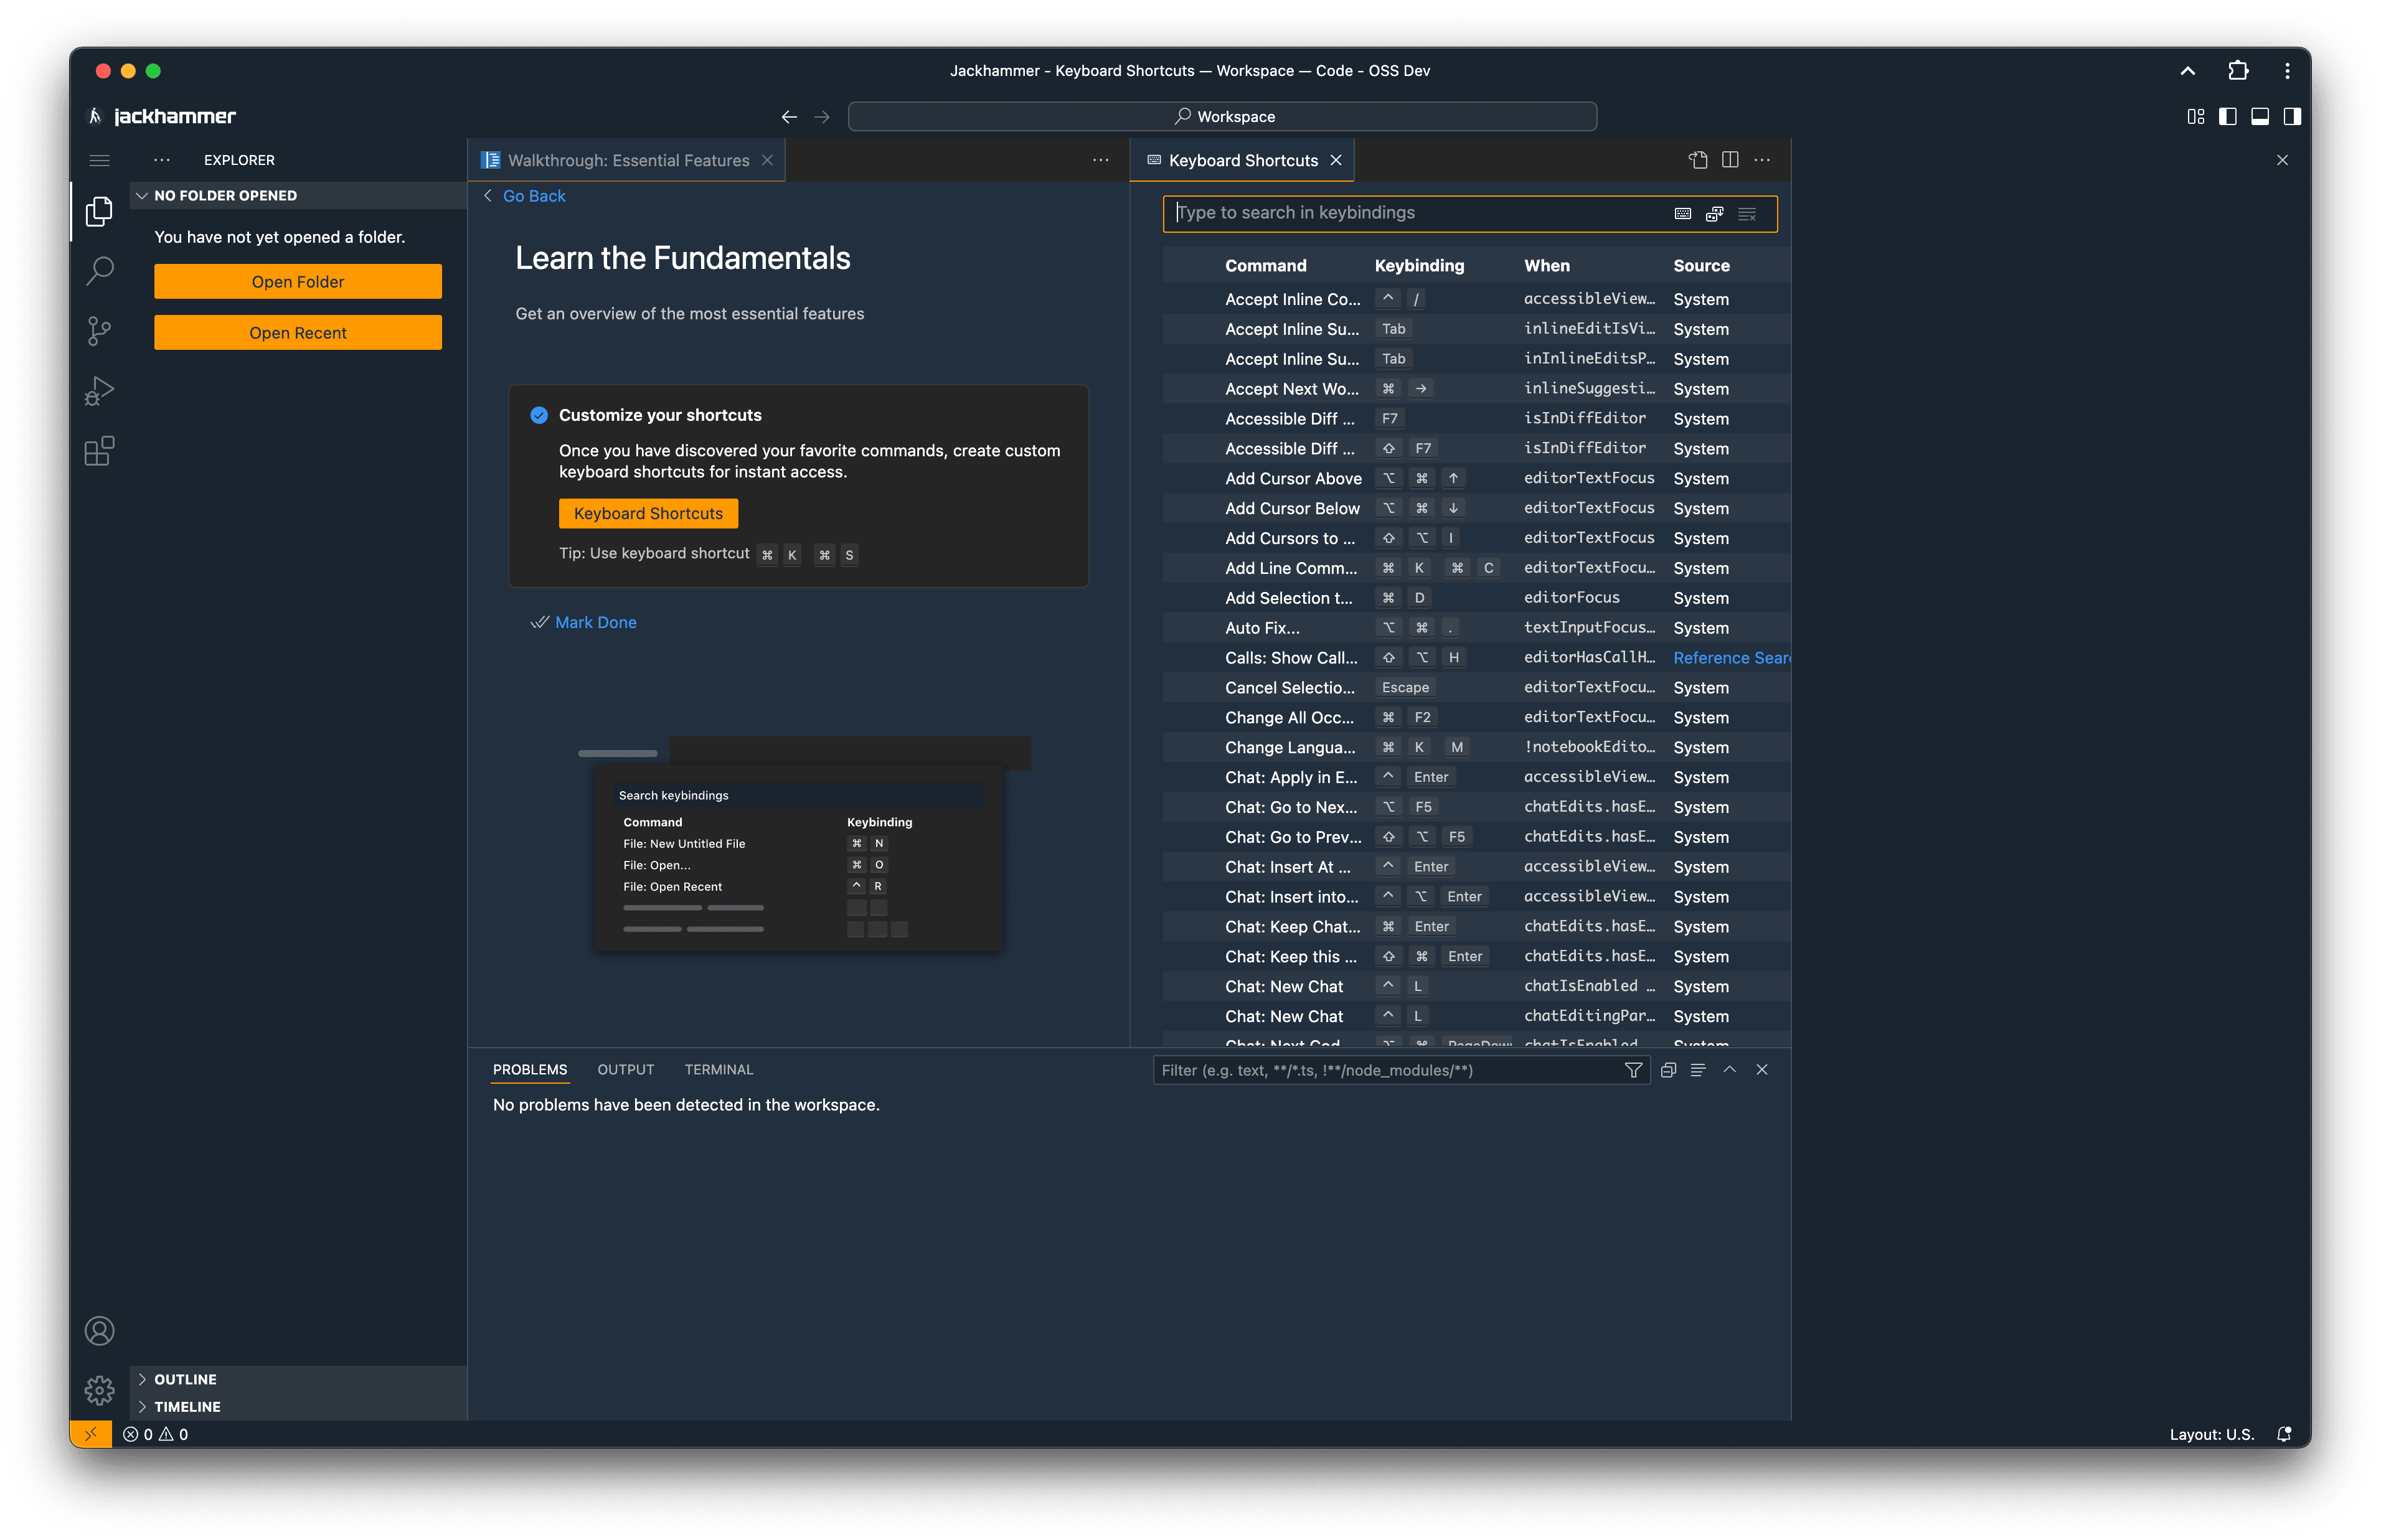
Task: Click the remote window indicator in status bar
Action: coord(90,1434)
